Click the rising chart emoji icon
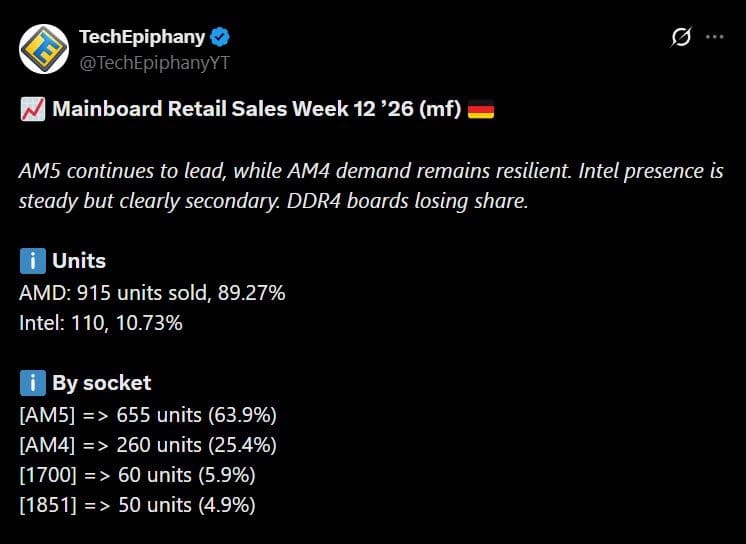This screenshot has width=746, height=544. (x=30, y=109)
